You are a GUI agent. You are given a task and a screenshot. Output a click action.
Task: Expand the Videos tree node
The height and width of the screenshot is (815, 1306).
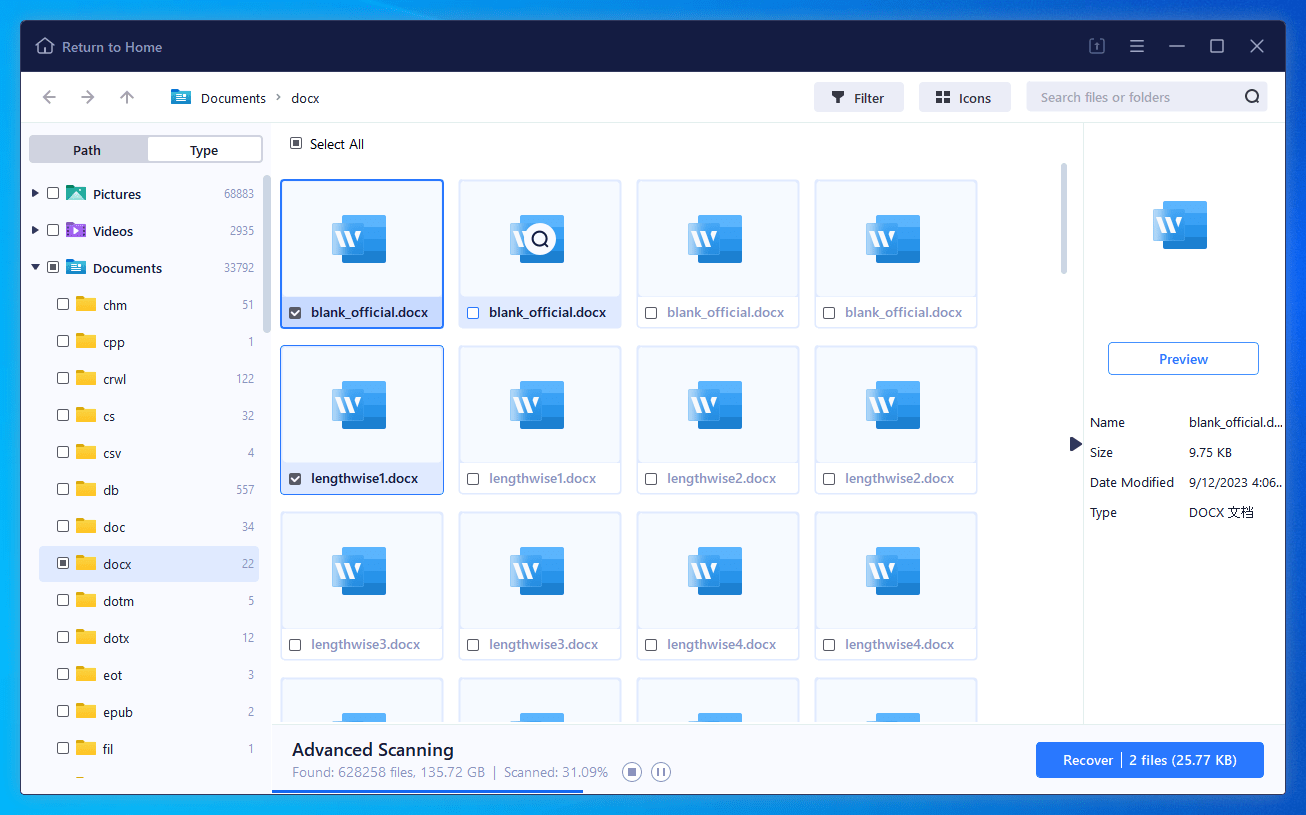36,231
